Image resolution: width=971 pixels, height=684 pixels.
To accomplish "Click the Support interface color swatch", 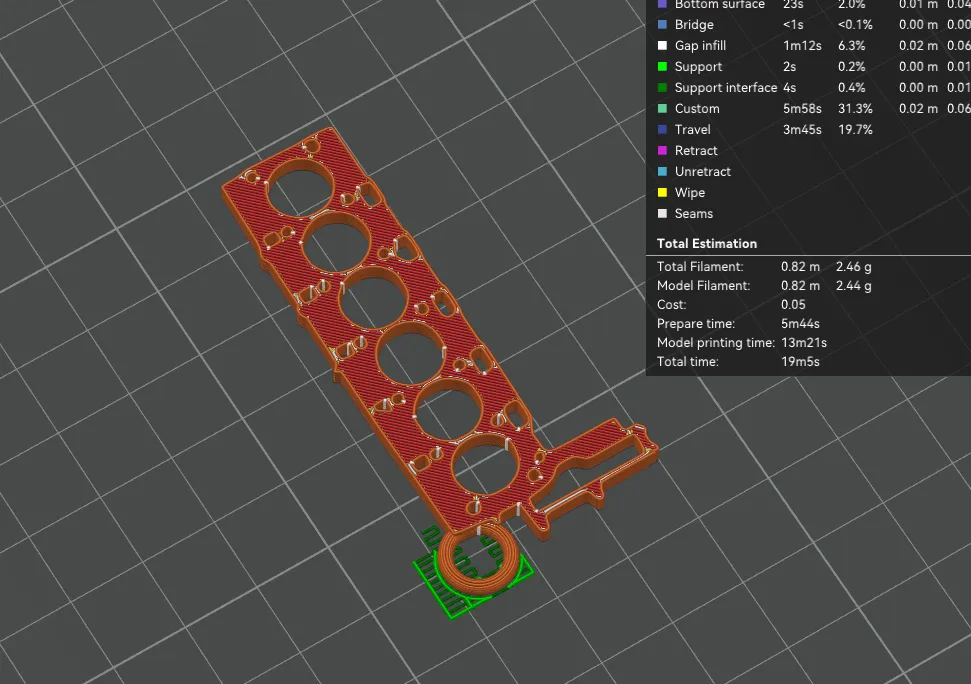I will coord(662,88).
